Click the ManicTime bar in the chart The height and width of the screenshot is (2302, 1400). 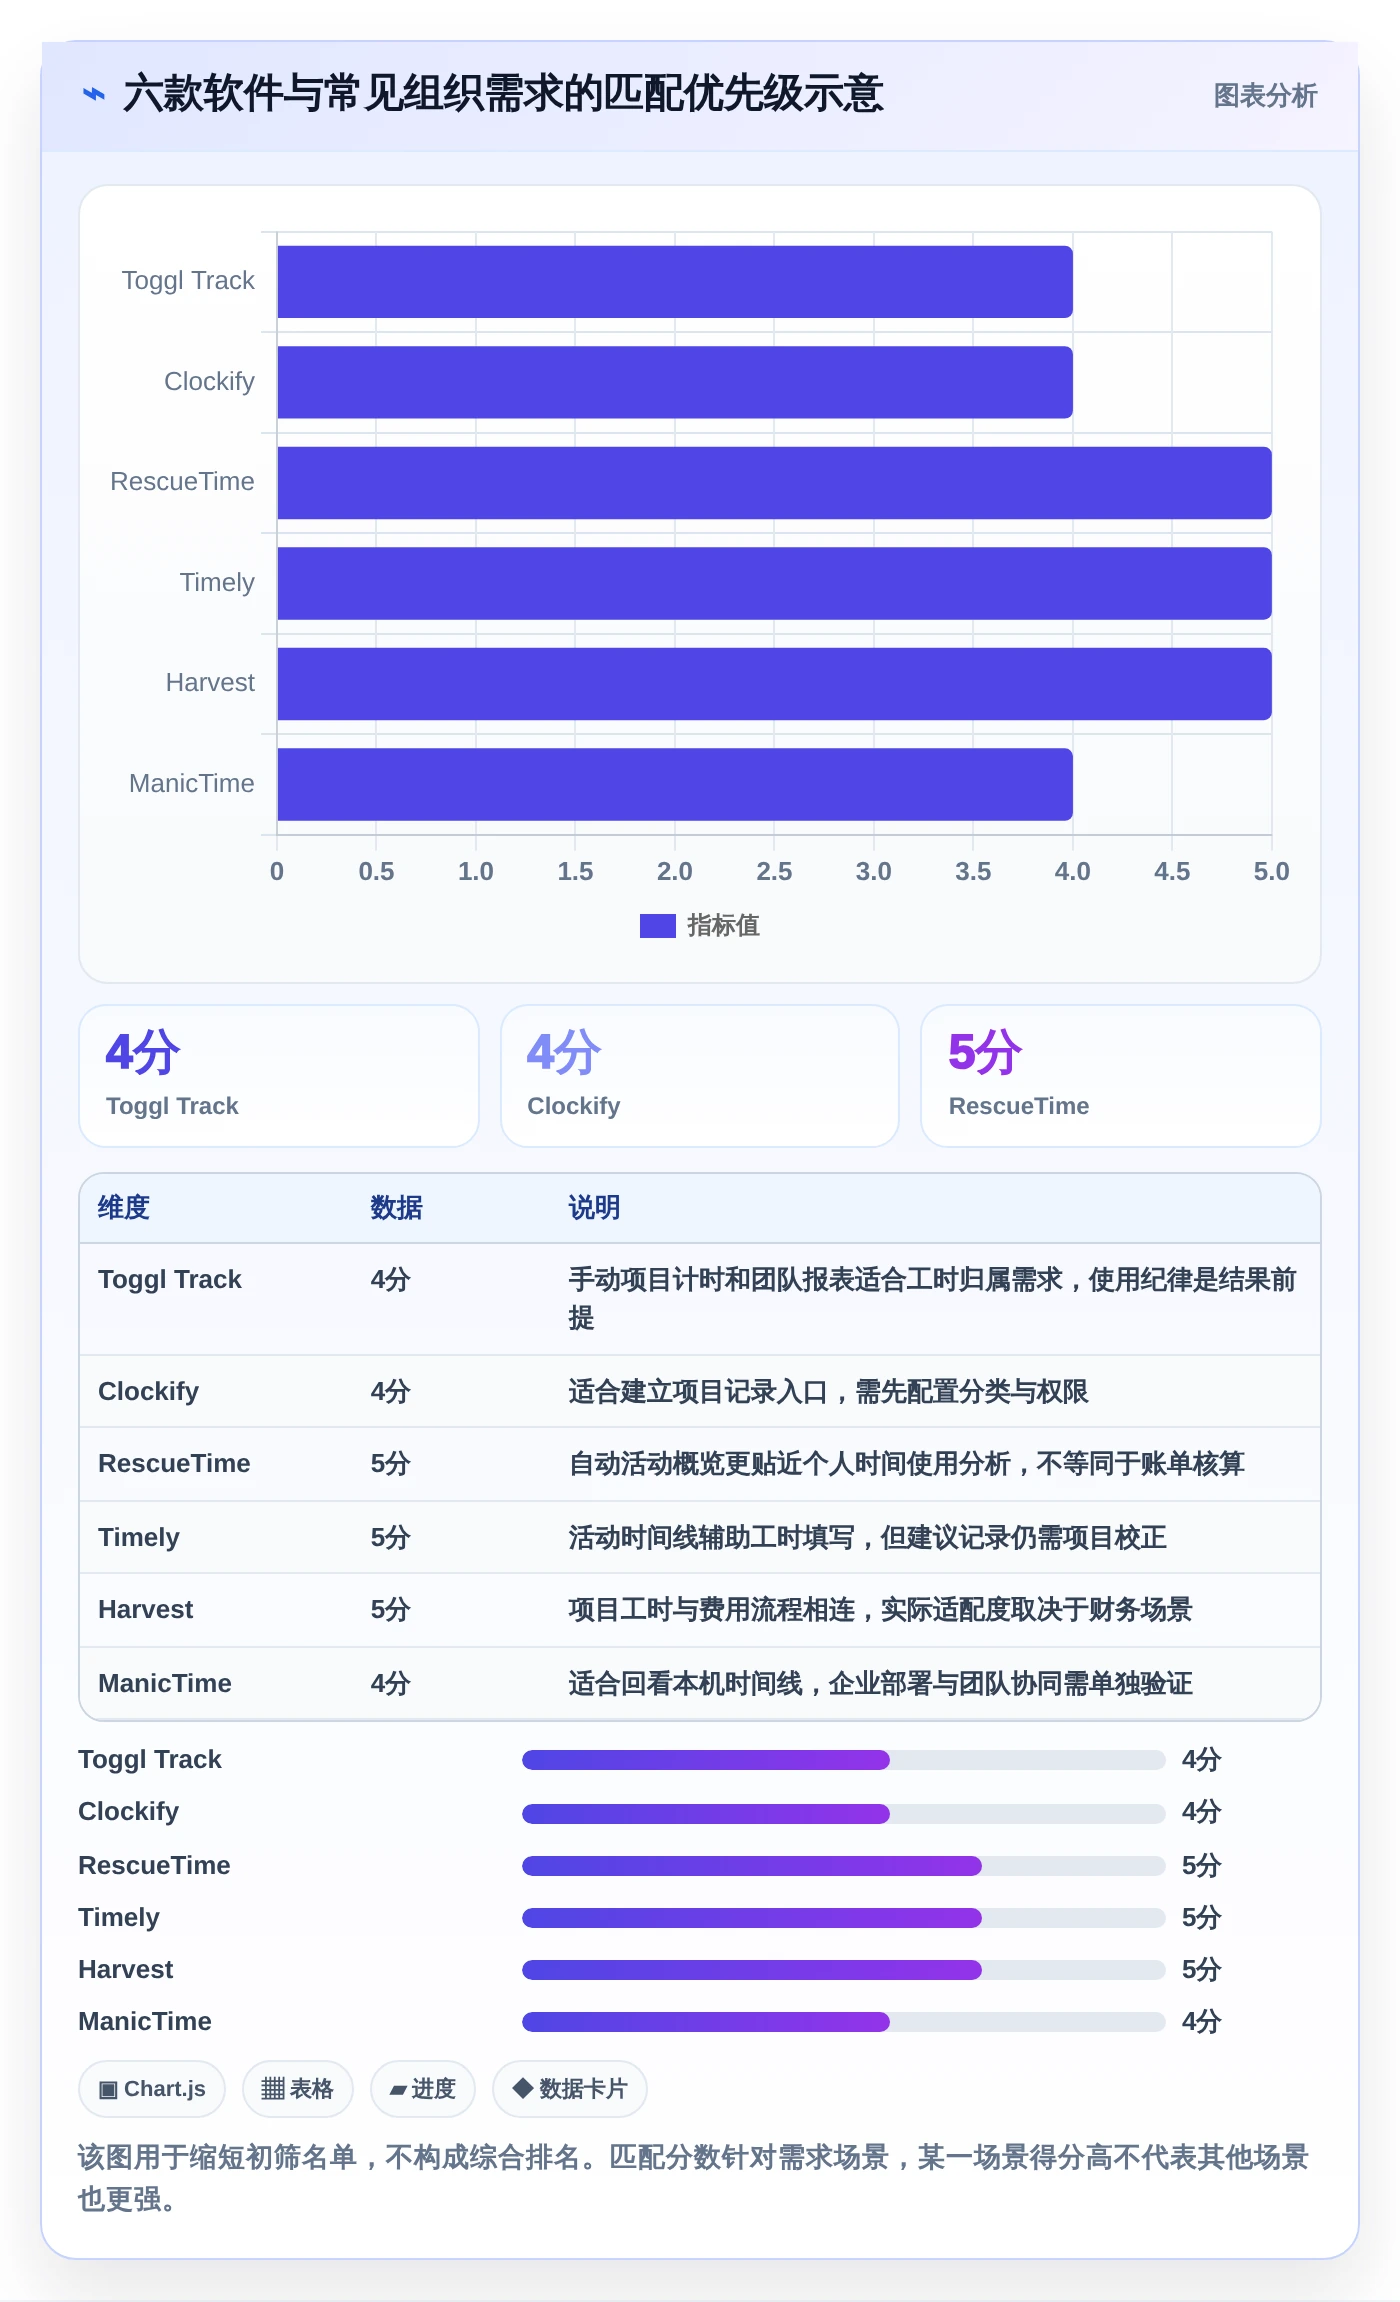(675, 784)
